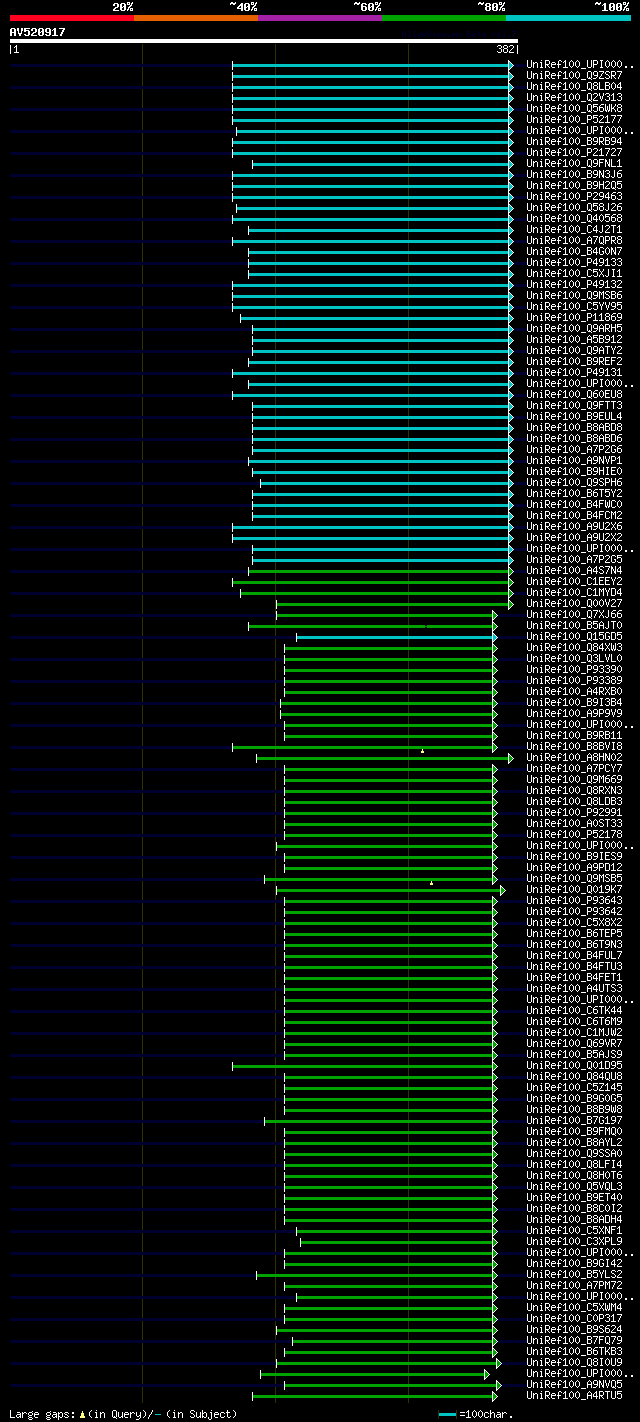Select the UniRef100_Q69VR7 hit

click(574, 1044)
